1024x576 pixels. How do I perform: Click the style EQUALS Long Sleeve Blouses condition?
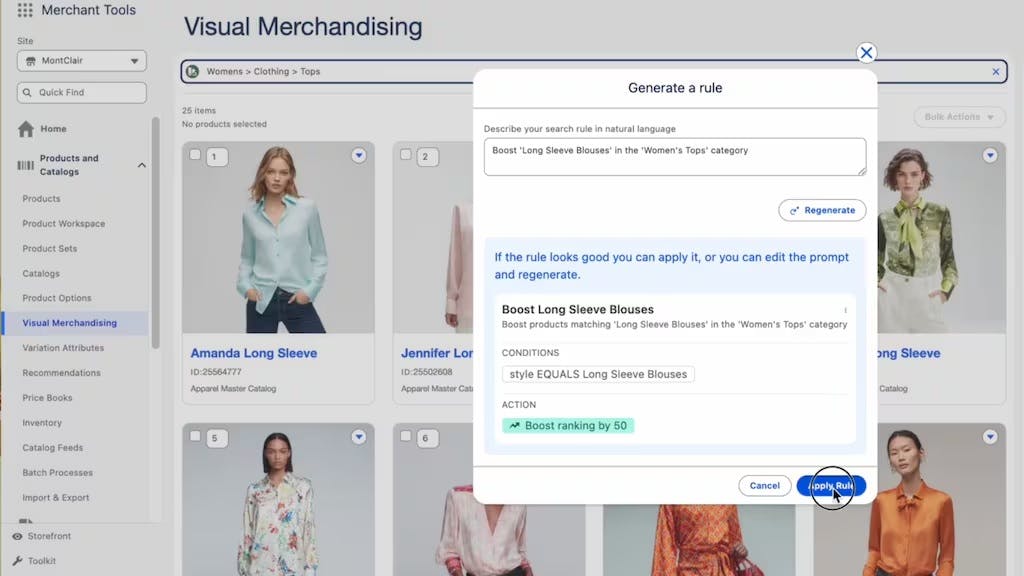(598, 374)
